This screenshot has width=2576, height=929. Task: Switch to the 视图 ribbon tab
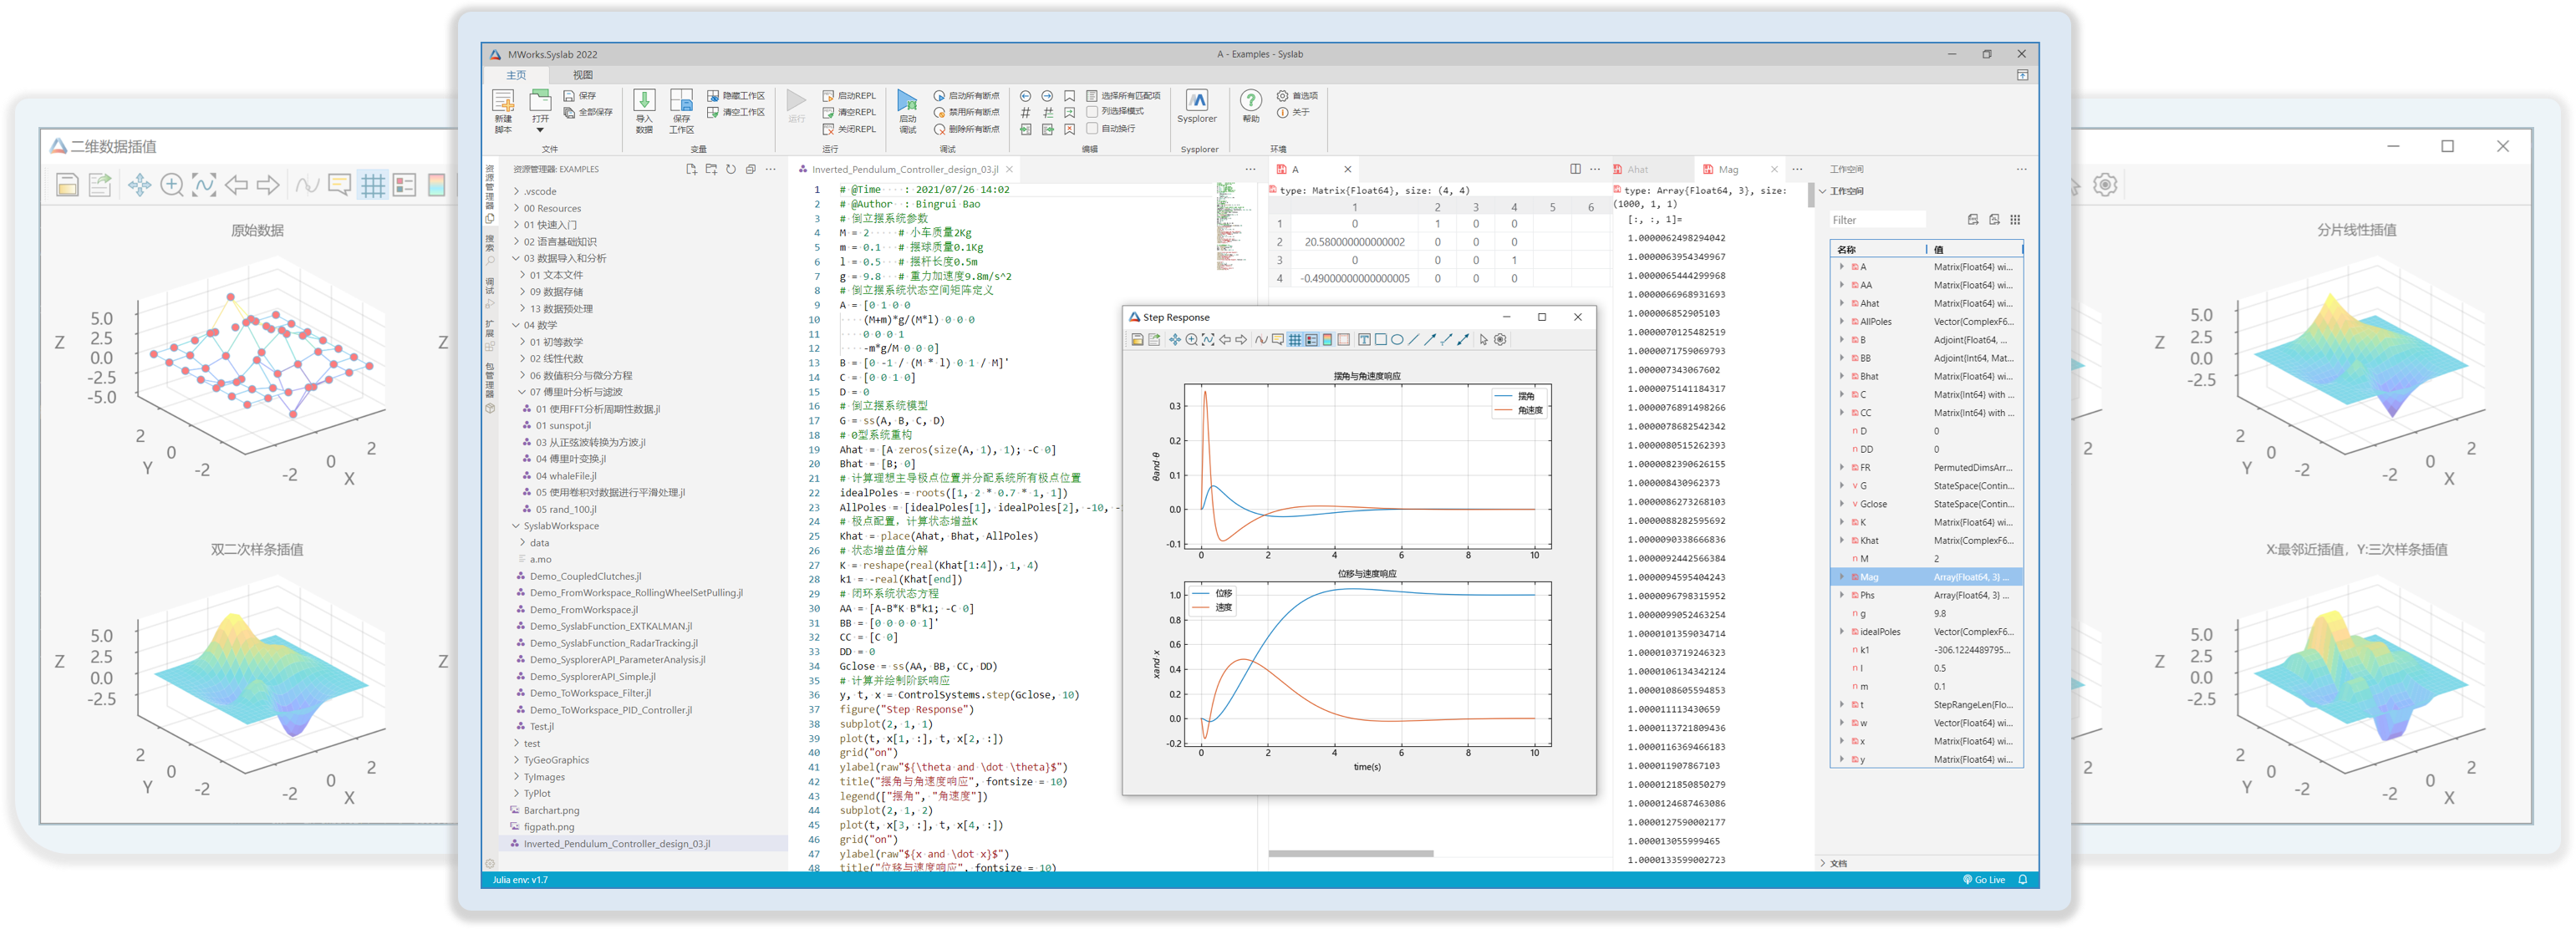(x=583, y=75)
